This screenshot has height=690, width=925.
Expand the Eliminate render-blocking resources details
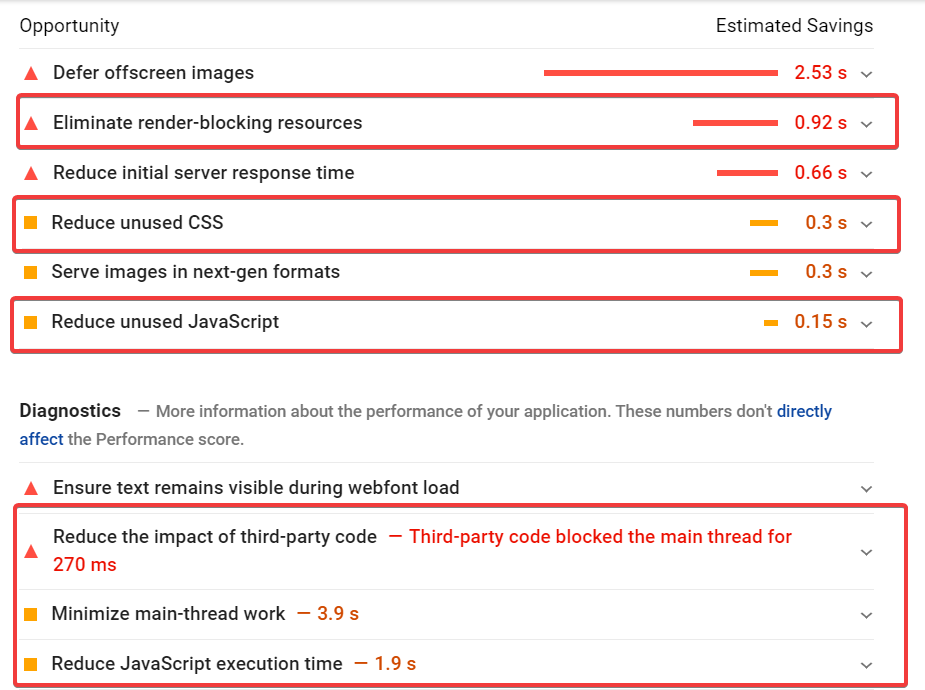pos(866,122)
